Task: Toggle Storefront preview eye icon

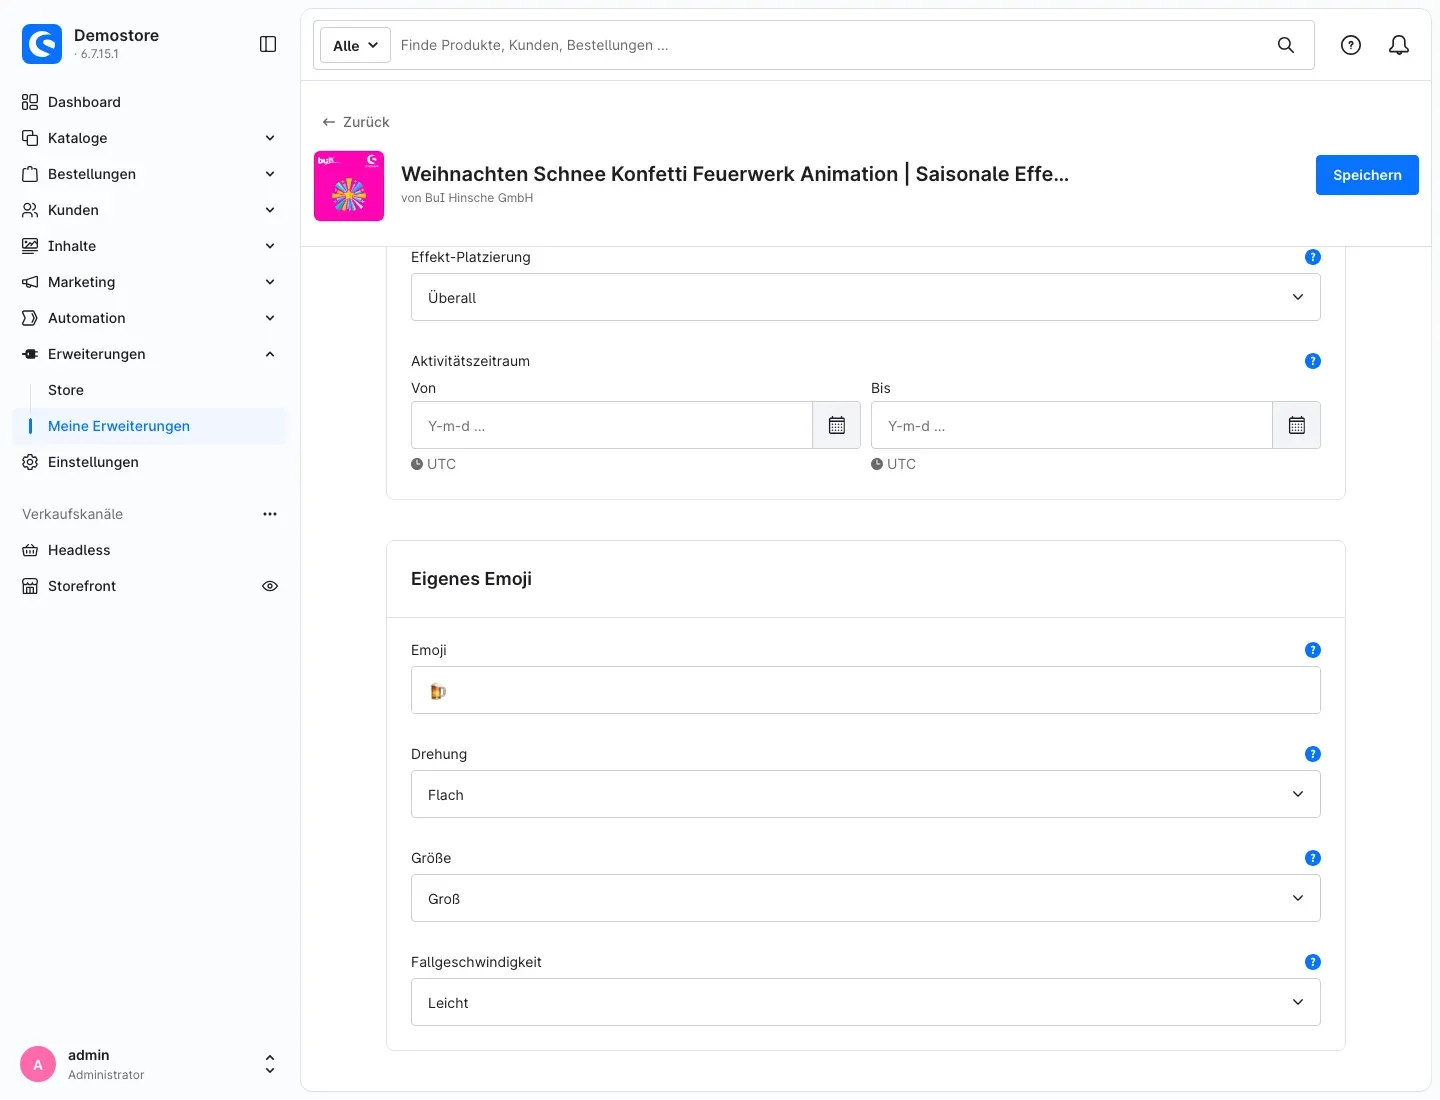Action: pos(270,586)
